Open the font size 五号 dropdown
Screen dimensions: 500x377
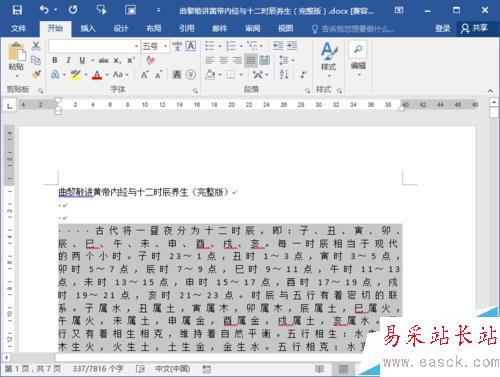[x=166, y=46]
